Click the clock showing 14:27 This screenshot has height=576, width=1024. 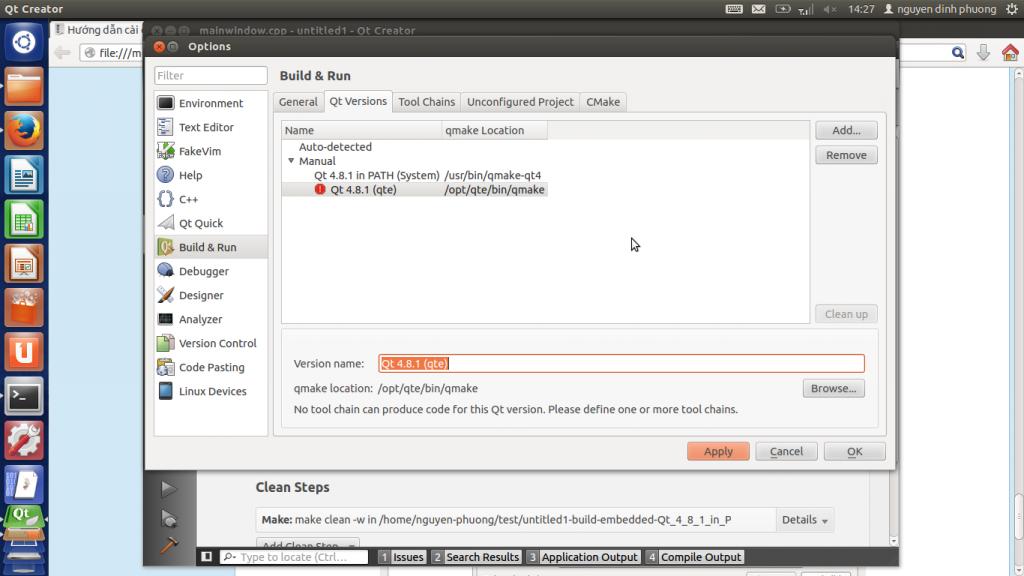(861, 9)
